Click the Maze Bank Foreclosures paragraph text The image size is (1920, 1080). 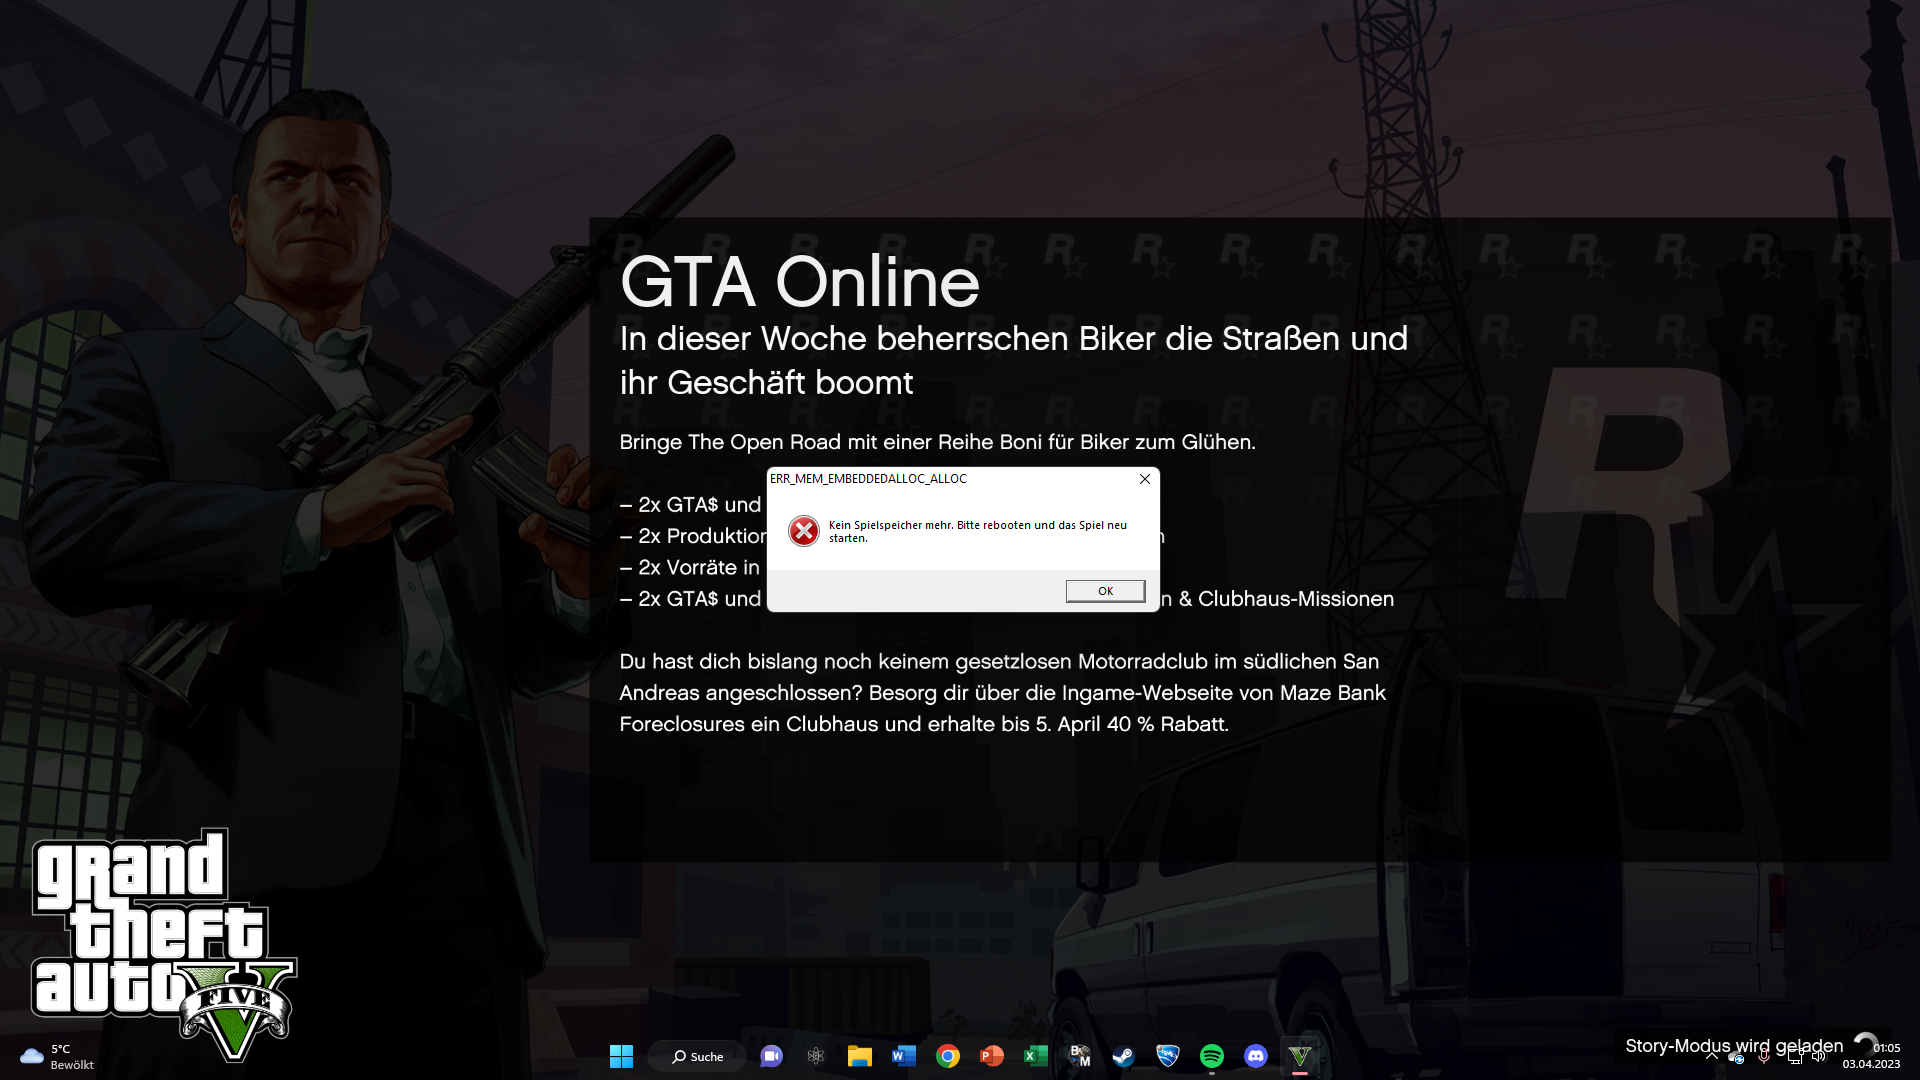[x=1002, y=693]
